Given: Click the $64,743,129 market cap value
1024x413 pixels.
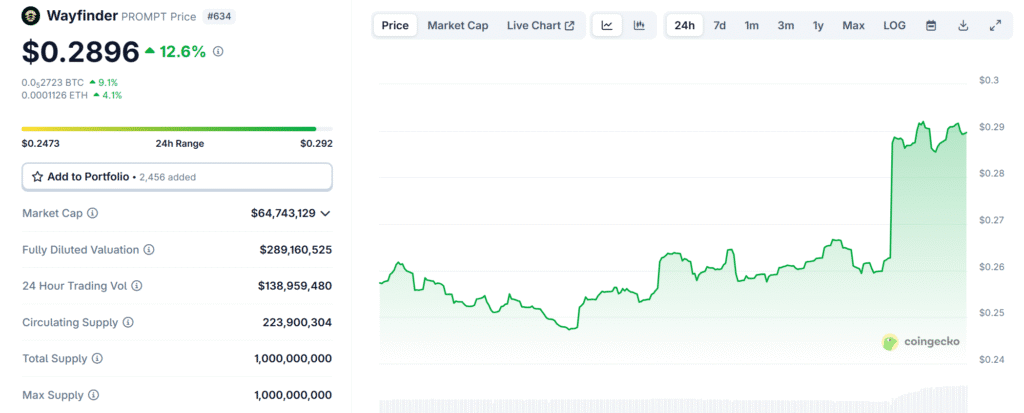Looking at the screenshot, I should coord(283,213).
